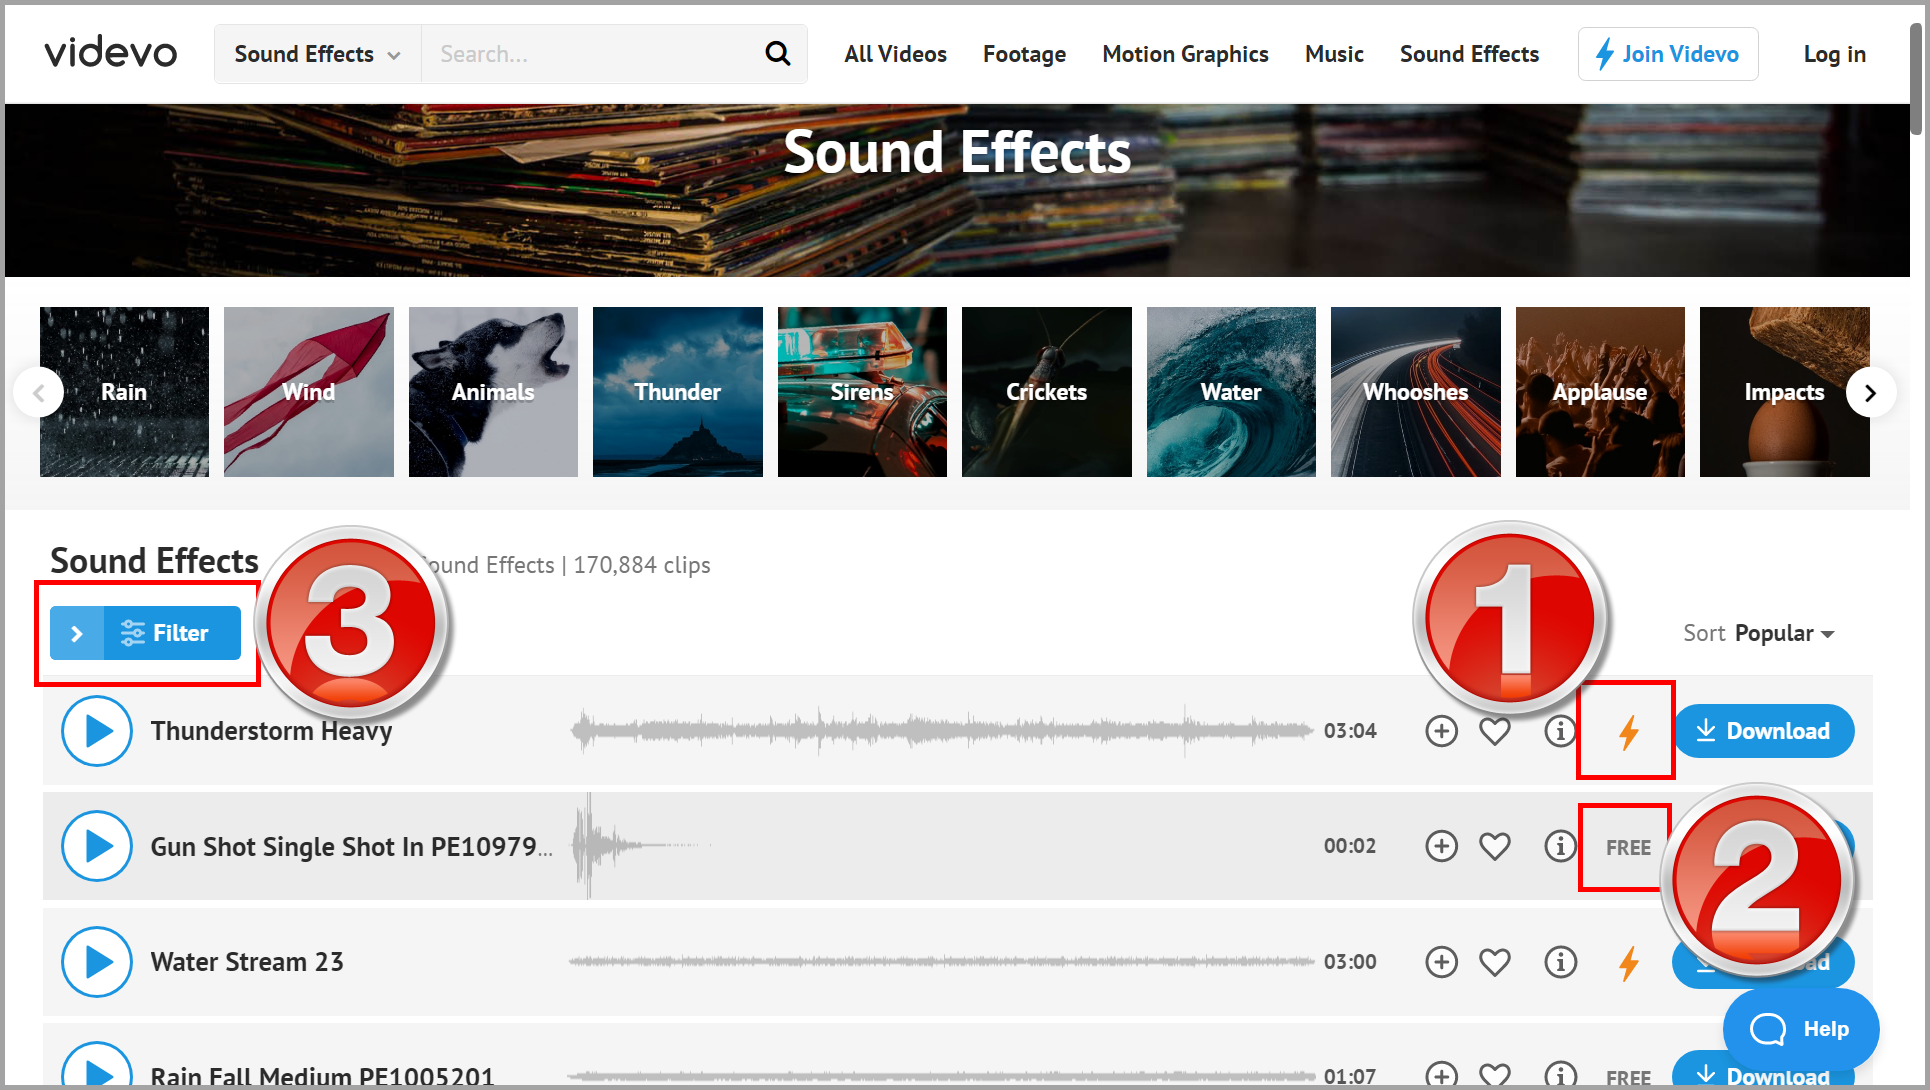Screen dimensions: 1930x1090
Task: Open the Water category thumbnail
Action: coord(1231,392)
